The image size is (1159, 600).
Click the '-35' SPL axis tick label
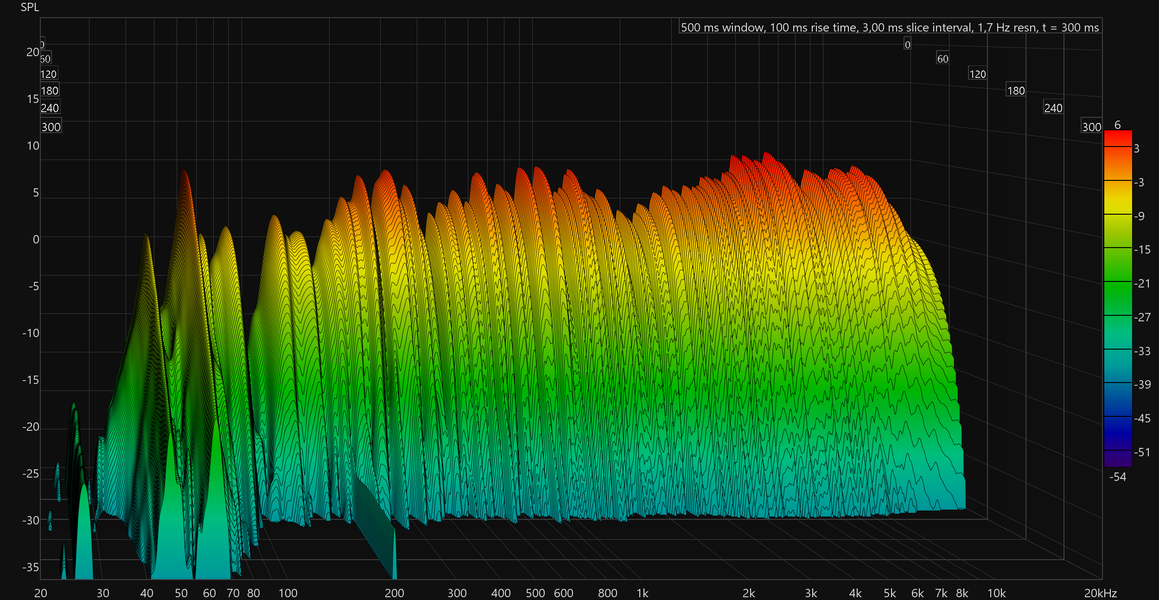pyautogui.click(x=30, y=567)
